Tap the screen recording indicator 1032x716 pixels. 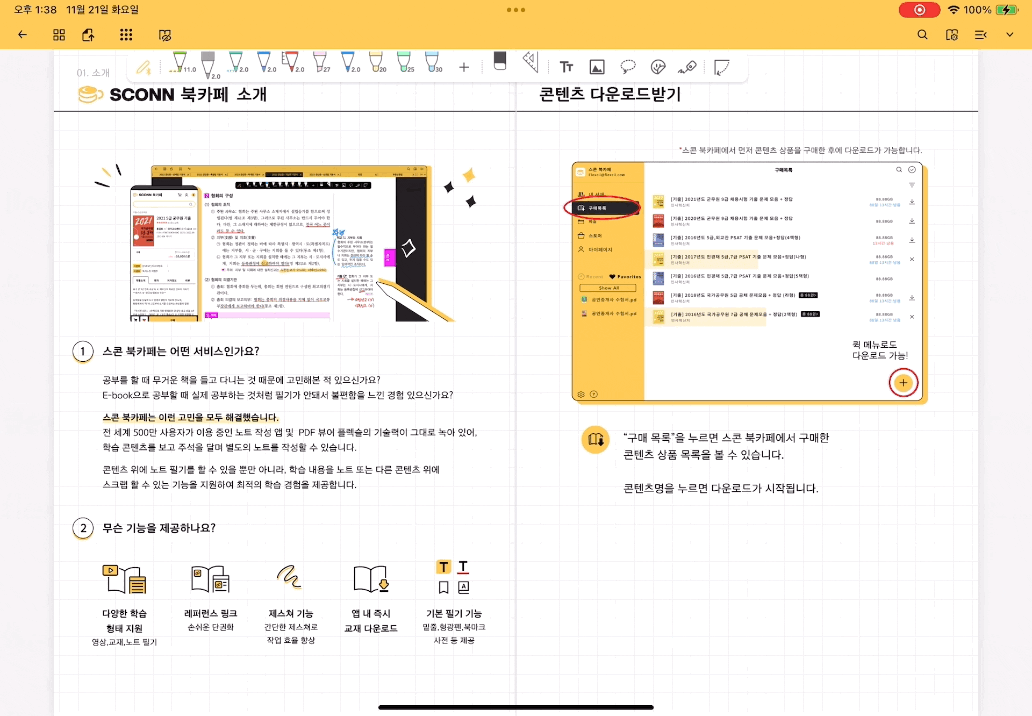[919, 10]
